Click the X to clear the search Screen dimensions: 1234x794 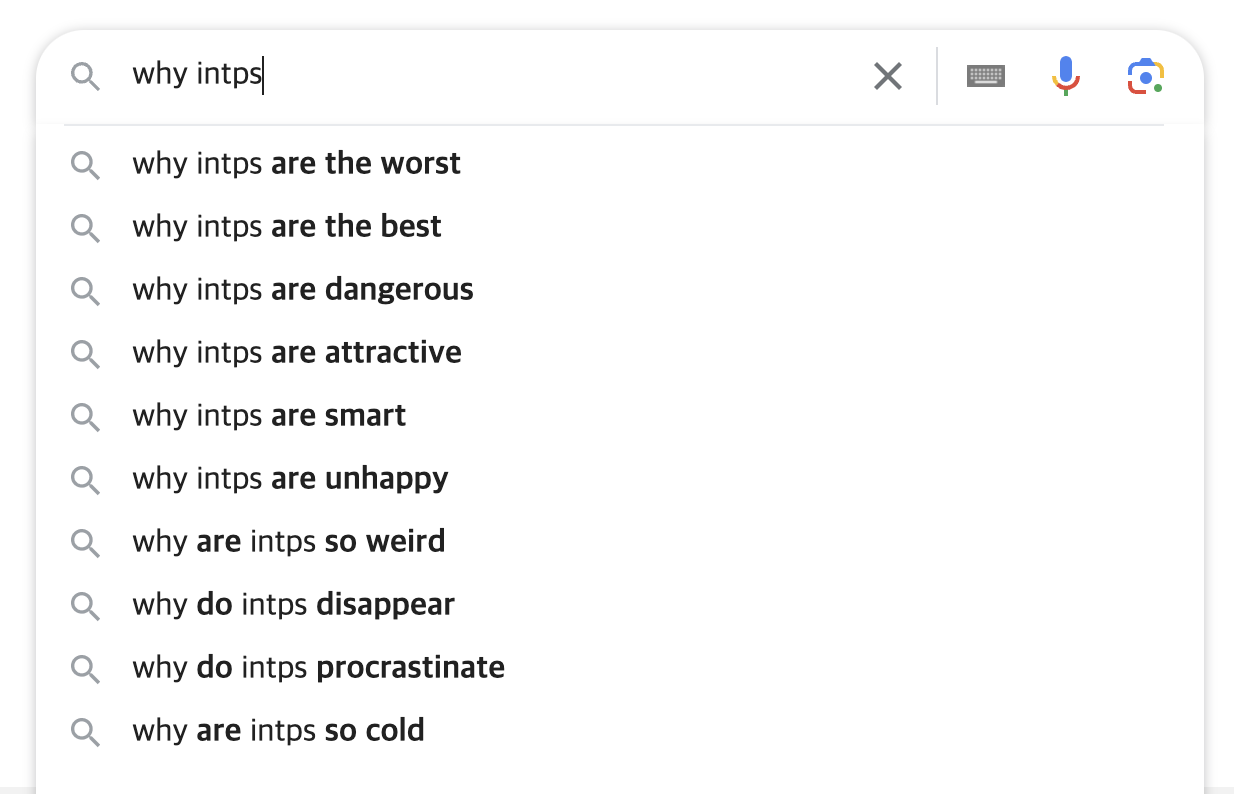click(887, 75)
